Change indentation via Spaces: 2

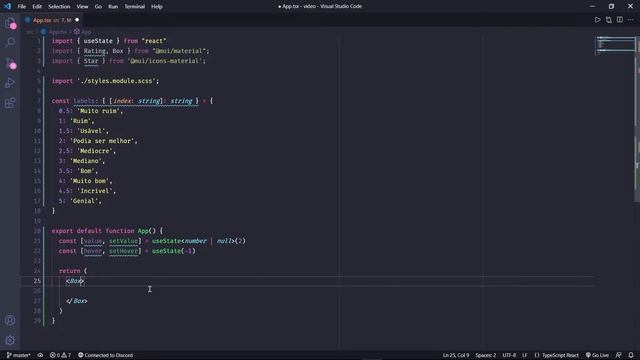click(x=485, y=355)
